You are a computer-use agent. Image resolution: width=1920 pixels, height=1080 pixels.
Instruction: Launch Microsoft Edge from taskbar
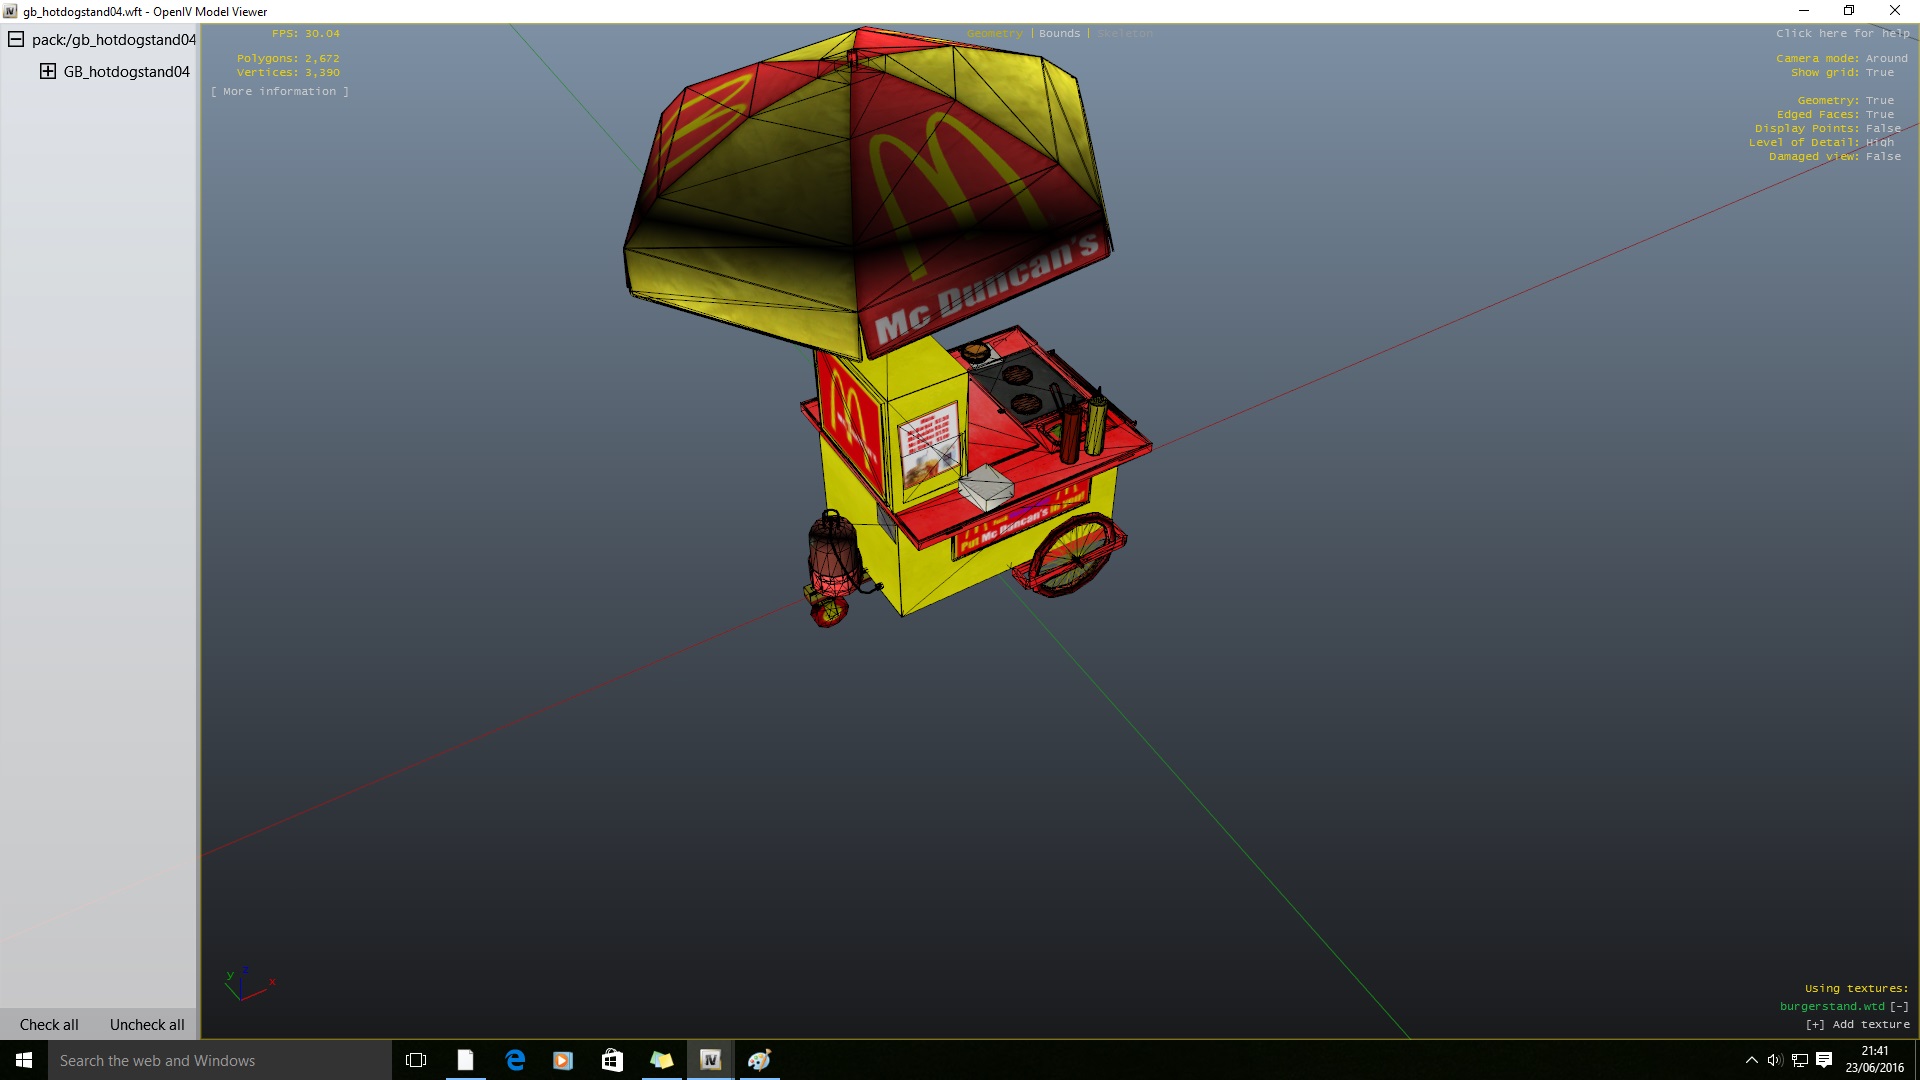(x=515, y=1060)
